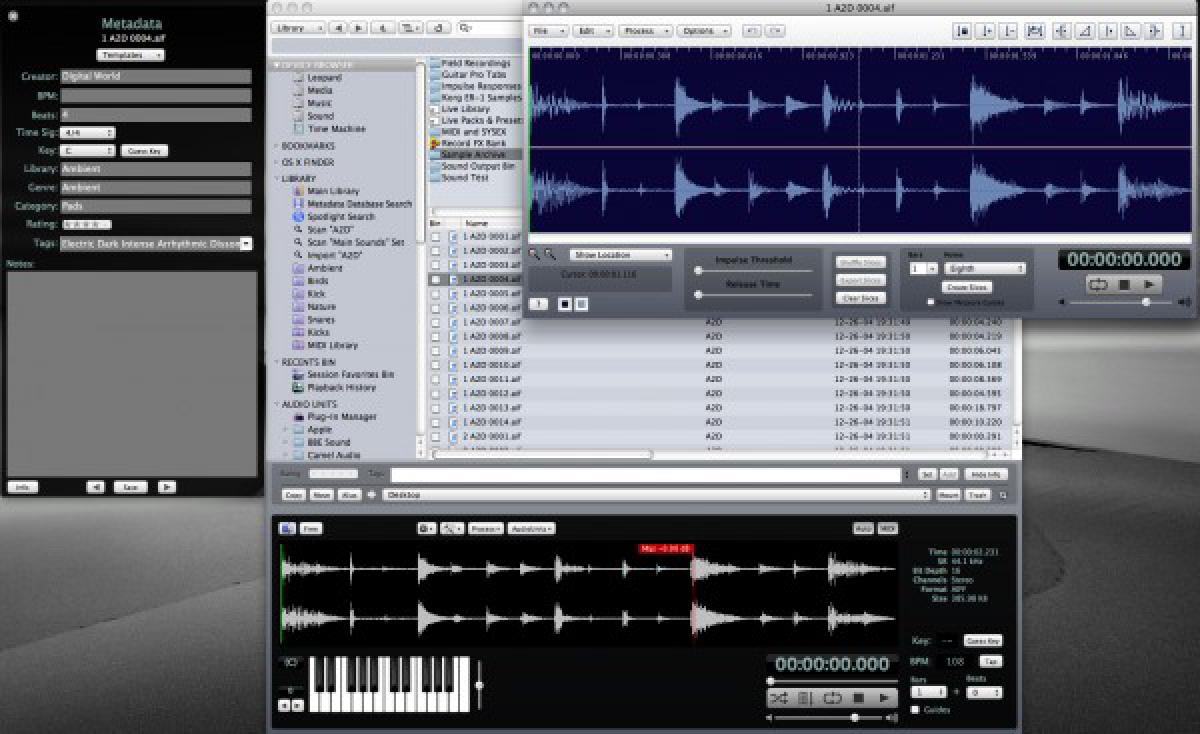Toggle the Auto button in player
The height and width of the screenshot is (734, 1200).
[862, 528]
